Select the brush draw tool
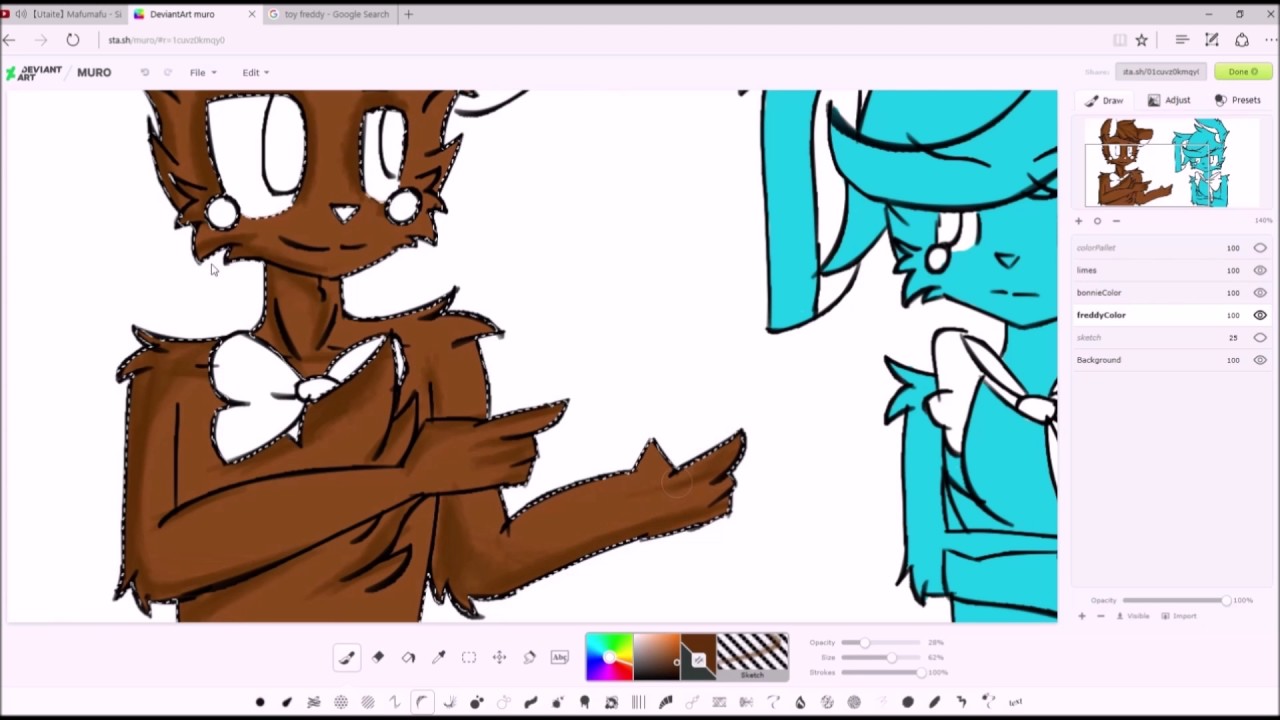 pyautogui.click(x=347, y=657)
